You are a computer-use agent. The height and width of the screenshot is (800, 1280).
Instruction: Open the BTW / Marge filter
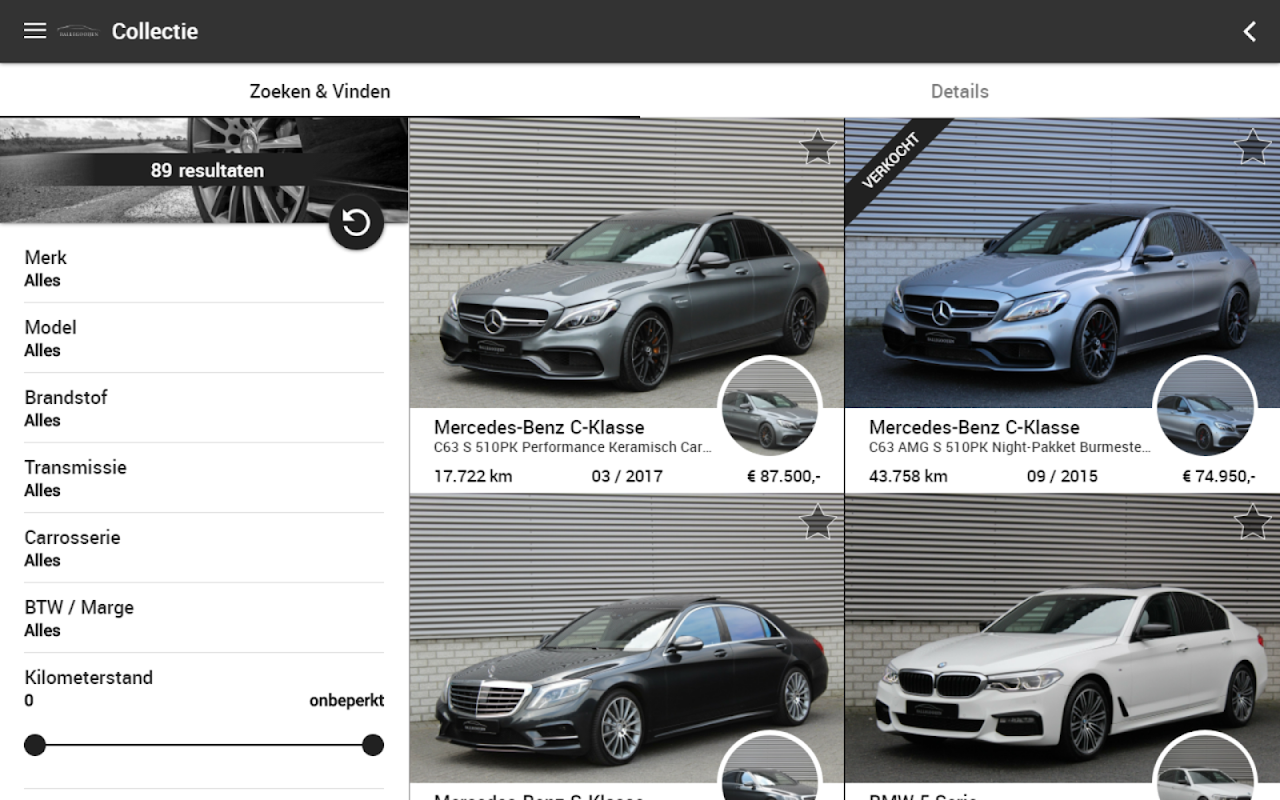(x=204, y=618)
